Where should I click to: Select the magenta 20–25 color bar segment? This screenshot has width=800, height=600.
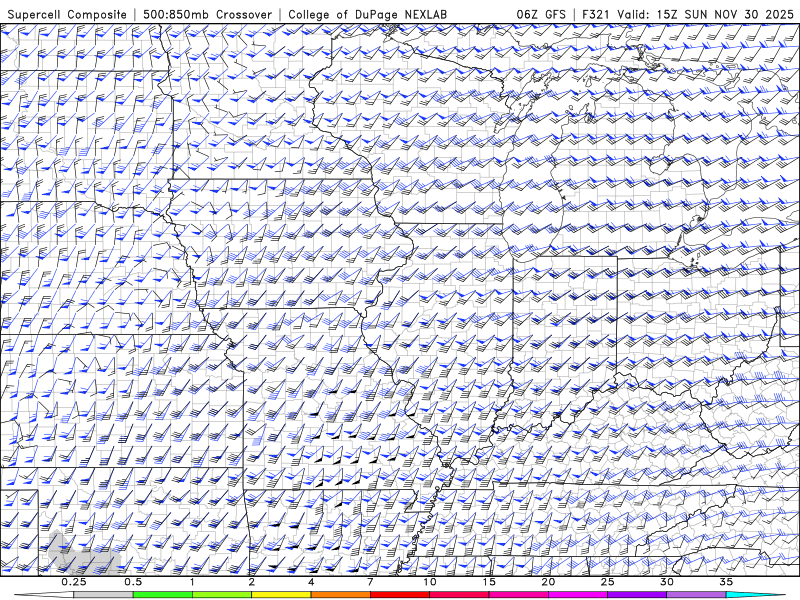pos(578,595)
